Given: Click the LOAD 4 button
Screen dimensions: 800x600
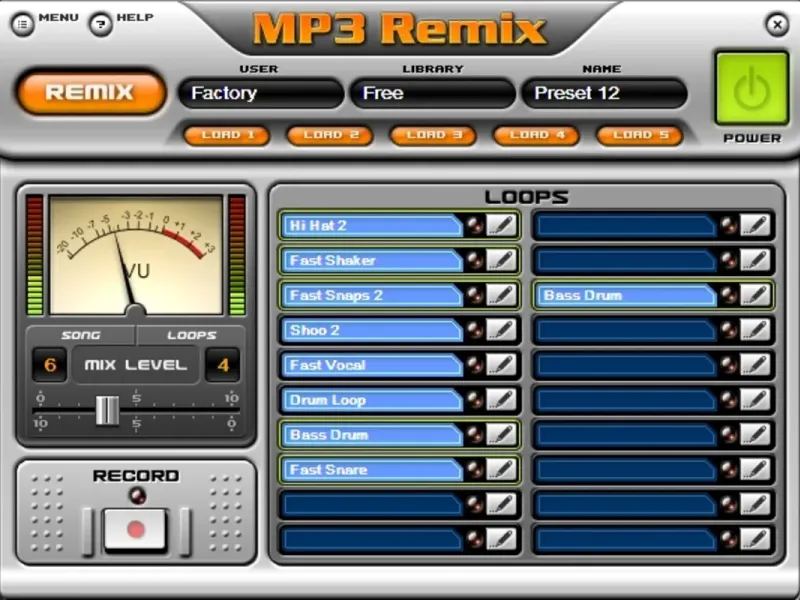Looking at the screenshot, I should click(x=536, y=135).
